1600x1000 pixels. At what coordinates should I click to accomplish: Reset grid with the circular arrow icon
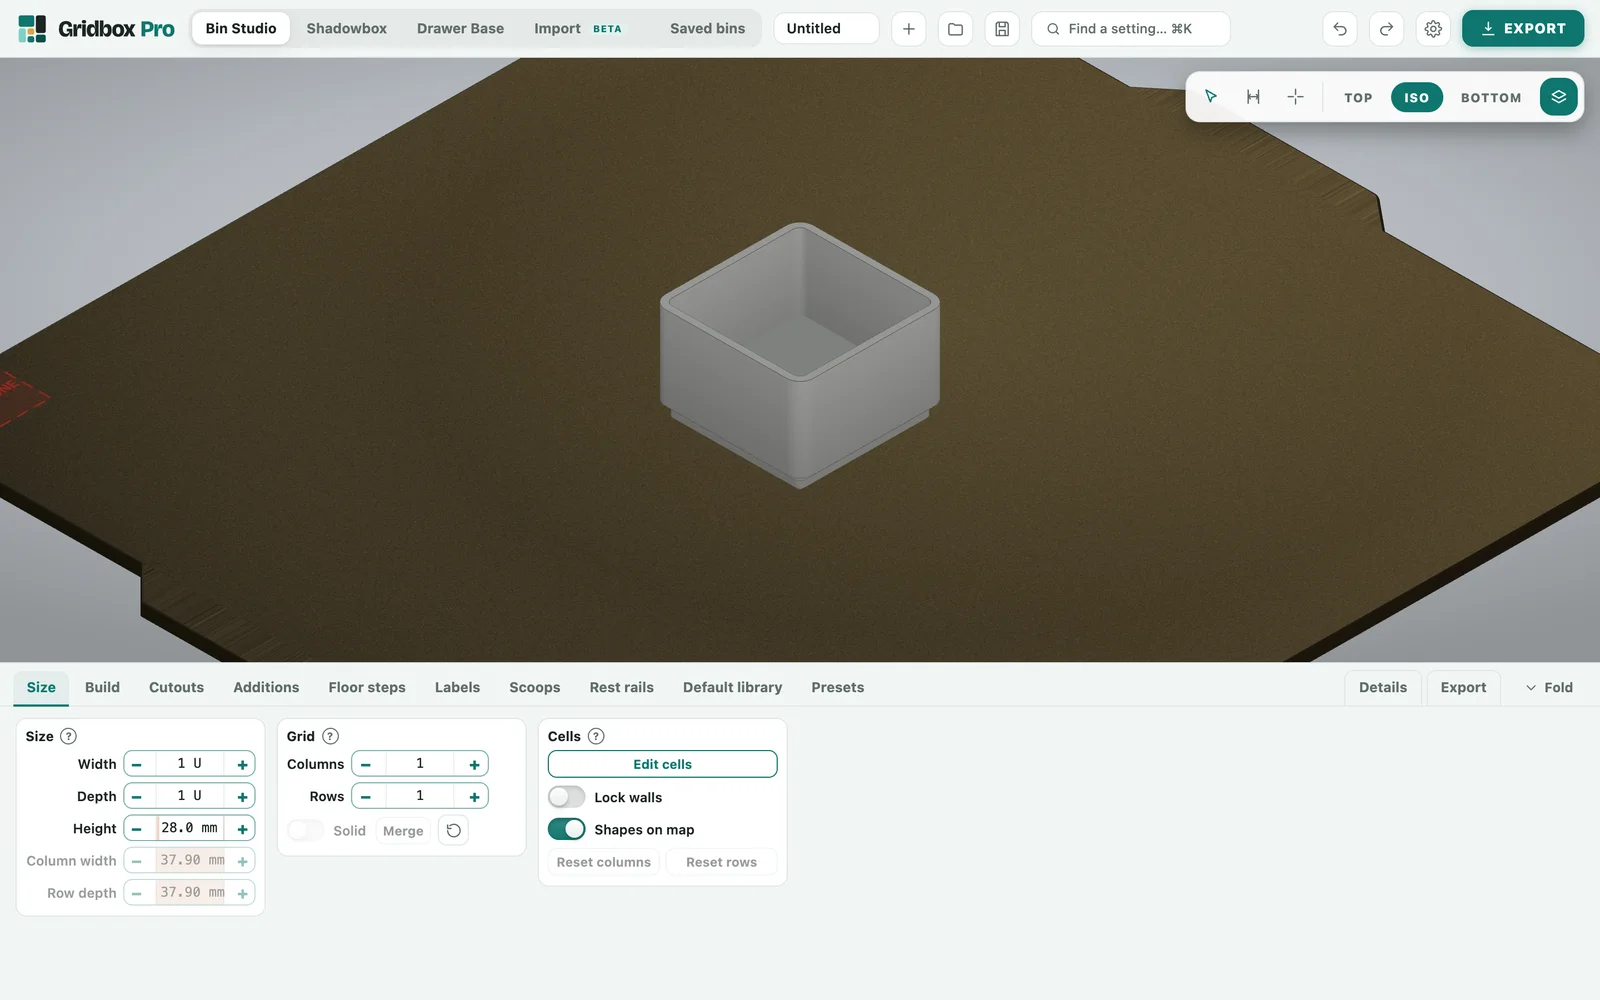[453, 830]
